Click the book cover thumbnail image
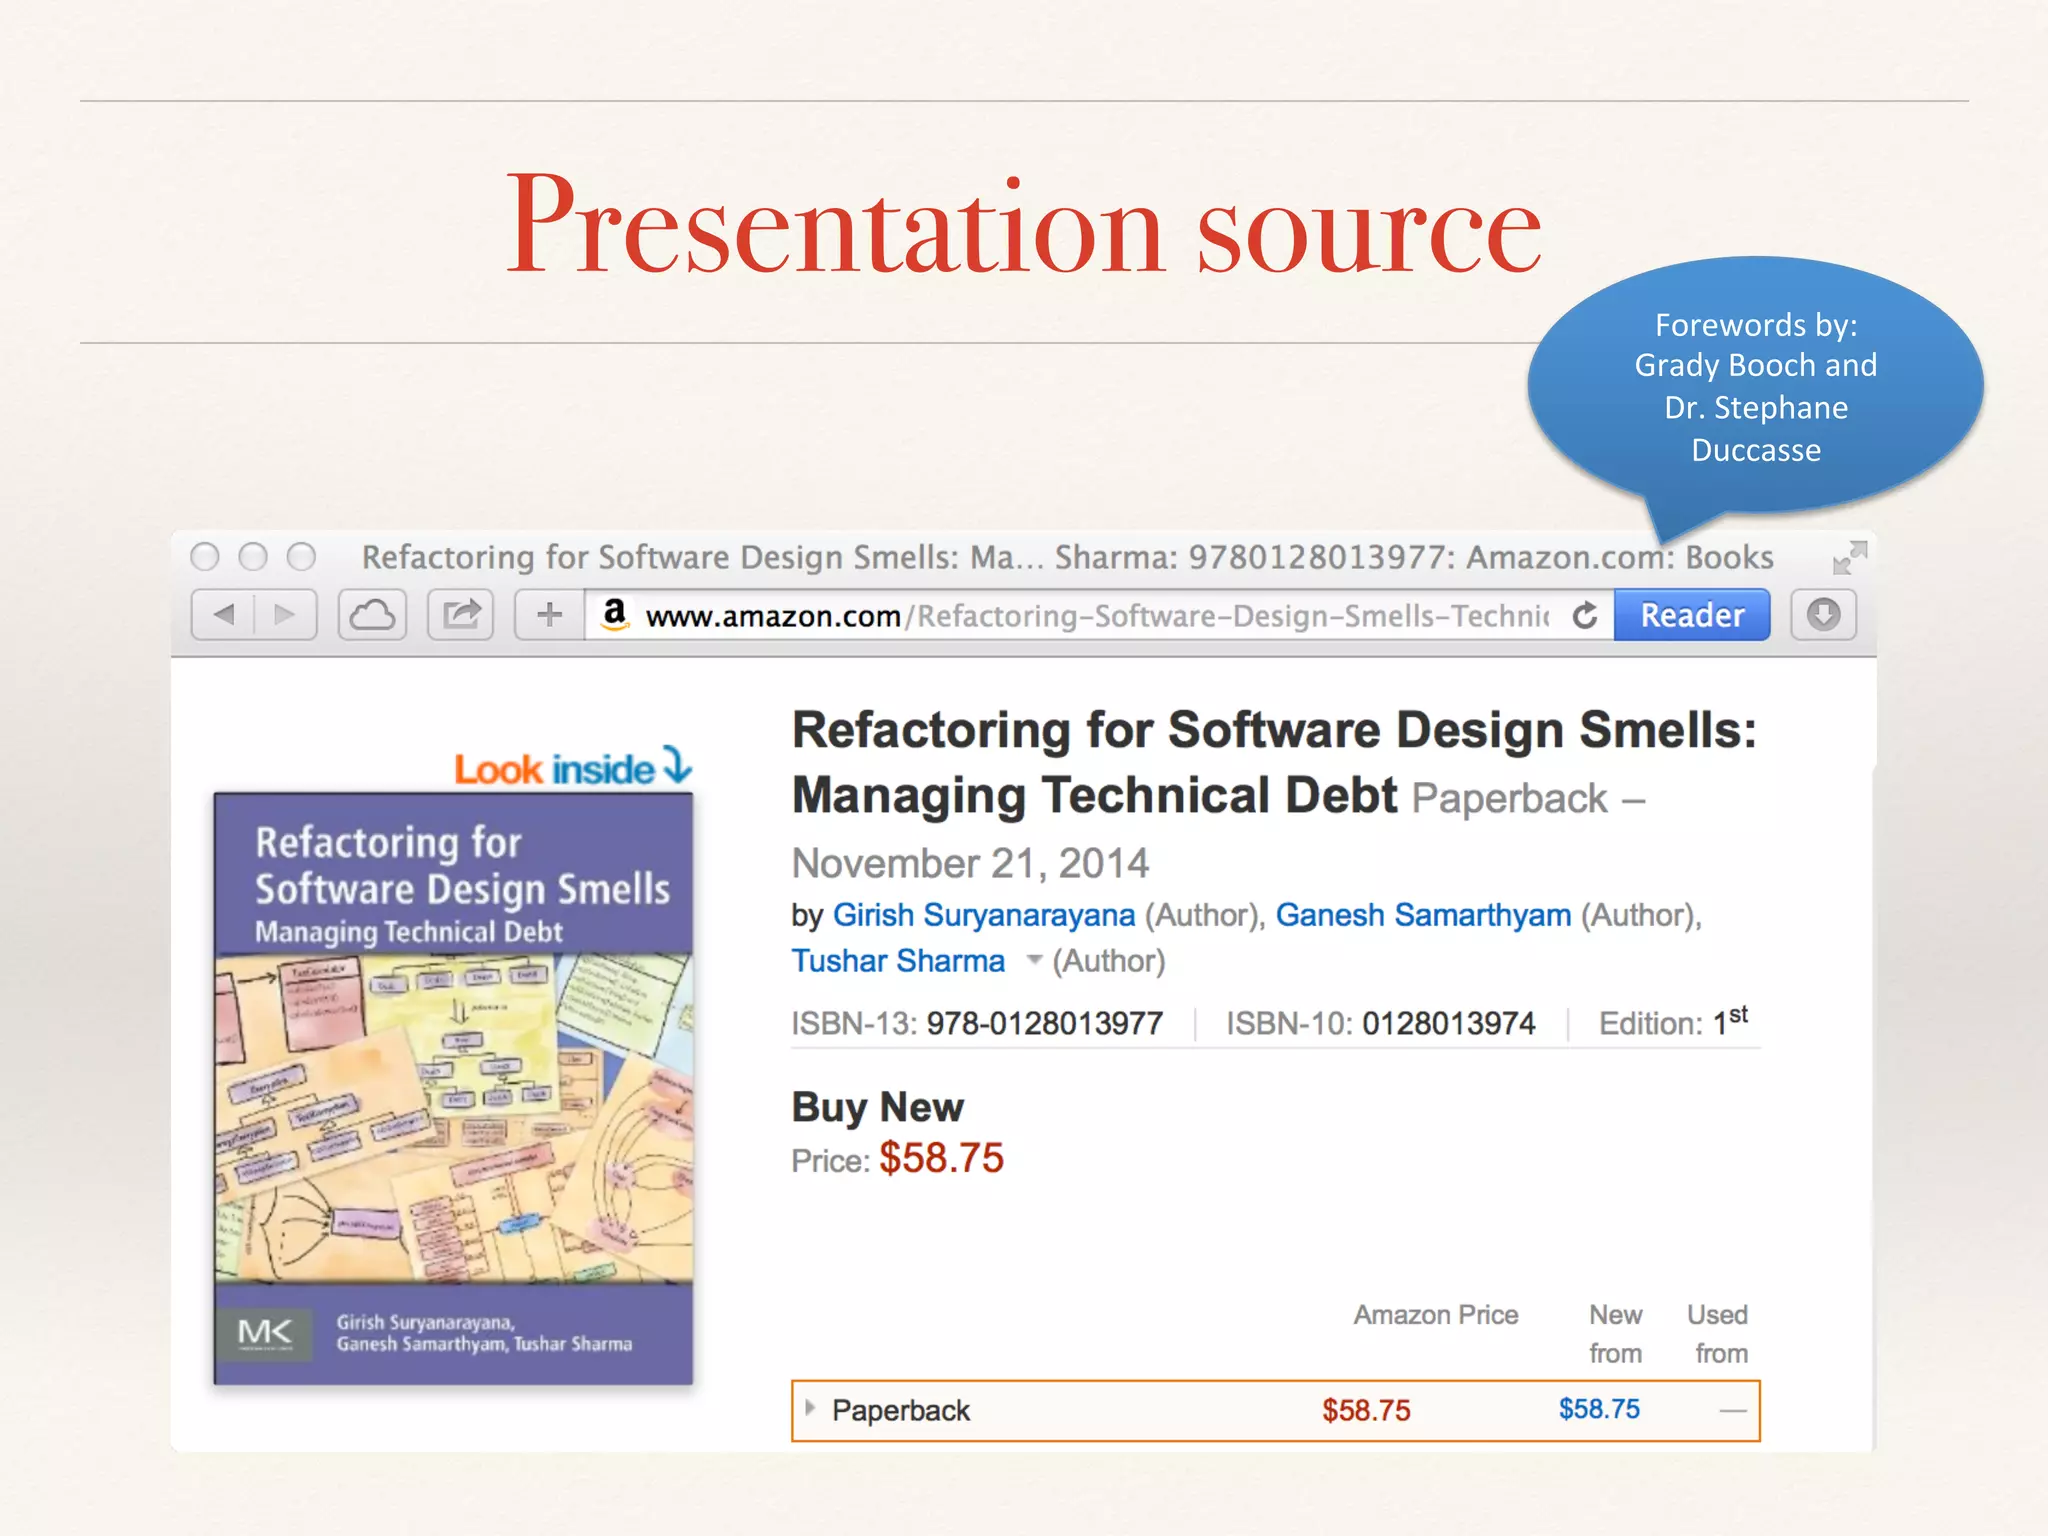Screen dimensions: 2048x1536 (x=453, y=1088)
